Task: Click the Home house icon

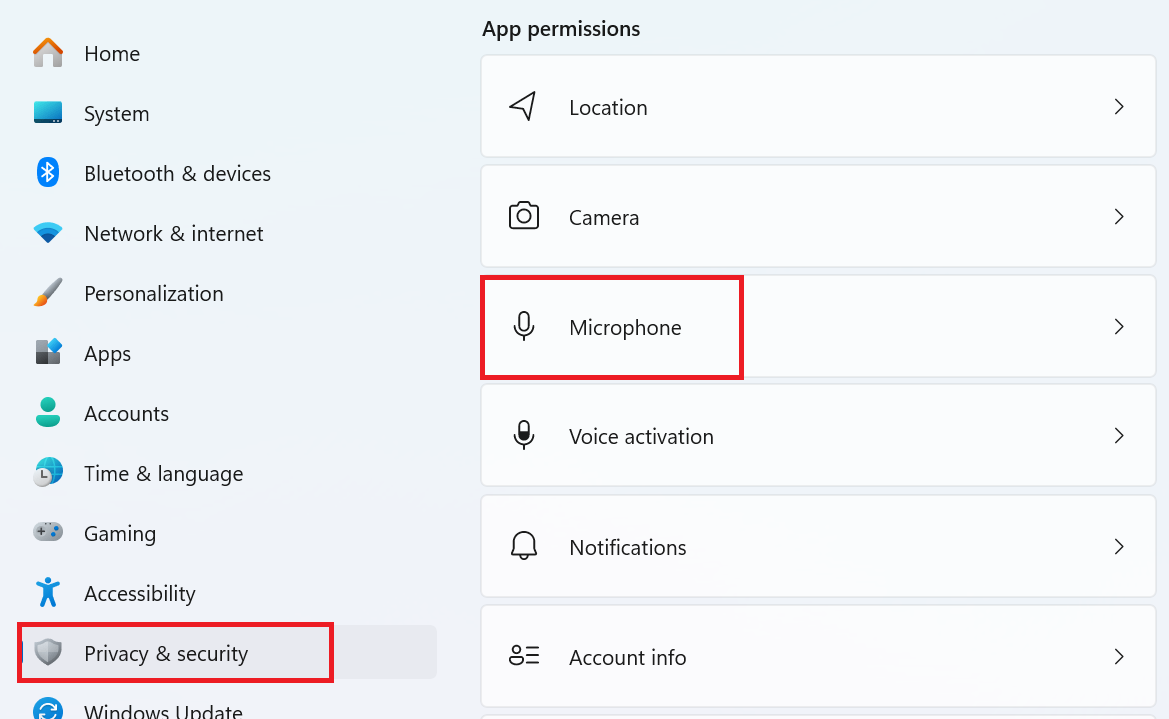Action: [x=48, y=53]
